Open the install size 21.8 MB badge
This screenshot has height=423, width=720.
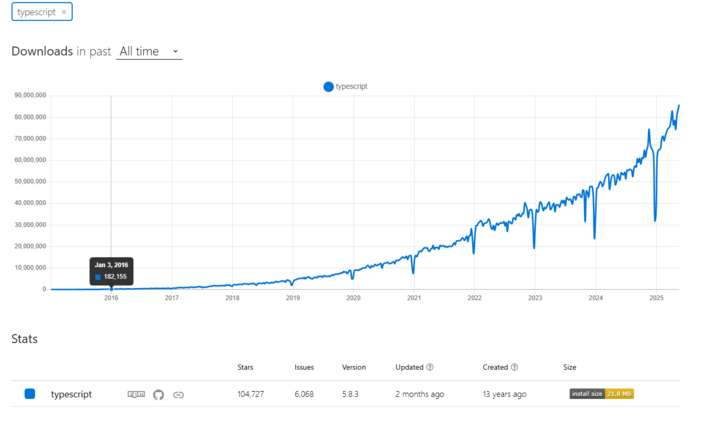602,394
